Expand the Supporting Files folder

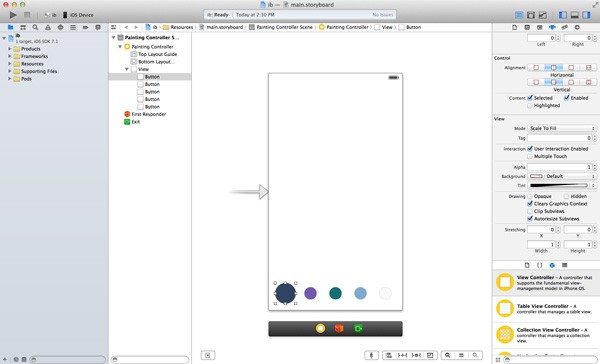point(10,71)
